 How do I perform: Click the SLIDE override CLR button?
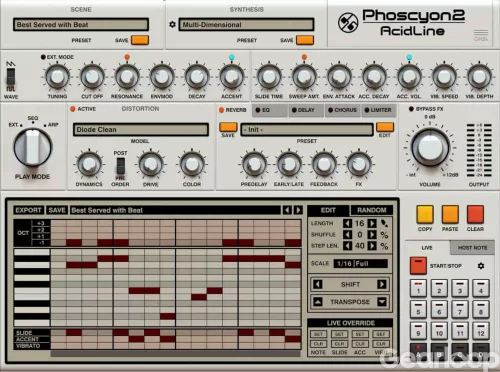click(x=339, y=344)
